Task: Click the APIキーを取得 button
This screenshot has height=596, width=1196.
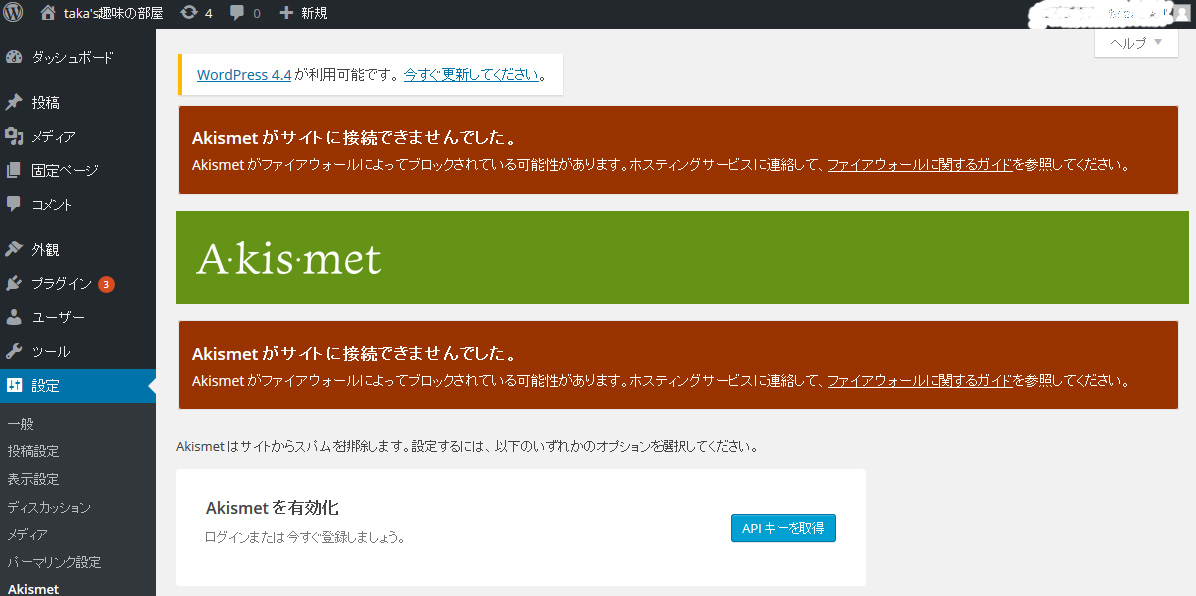Action: (783, 528)
